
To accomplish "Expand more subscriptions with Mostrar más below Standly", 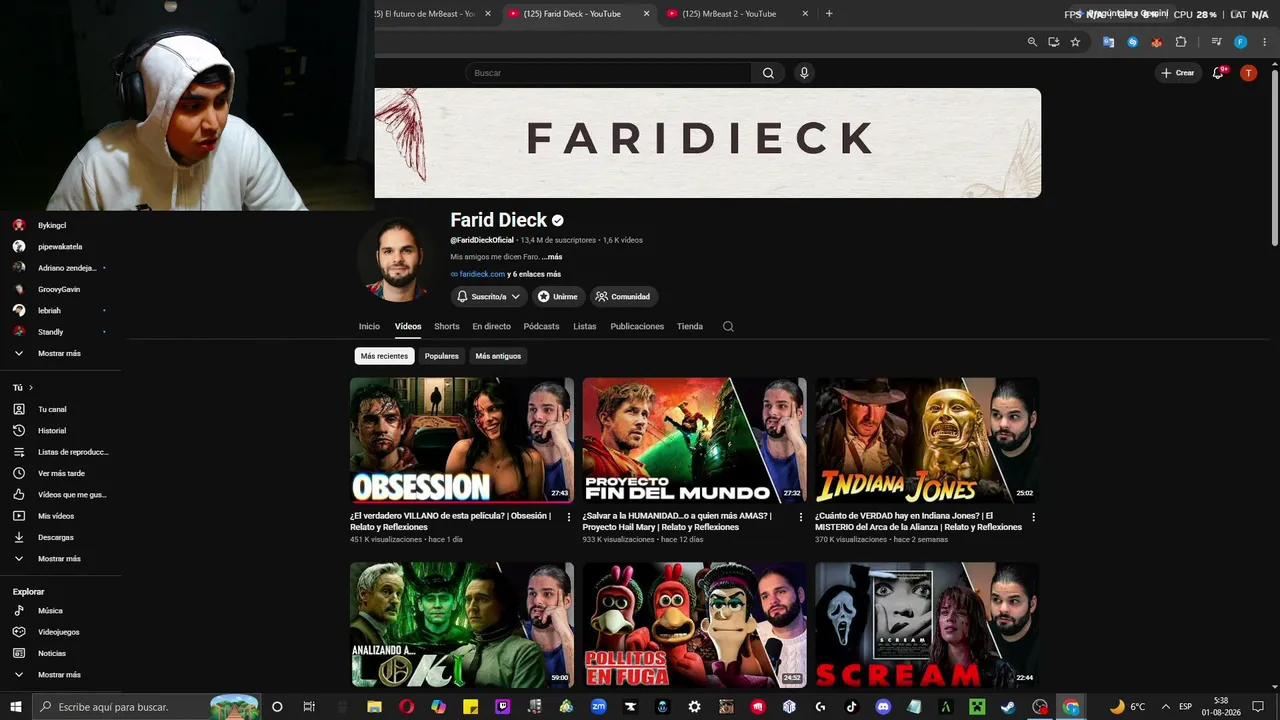I will [x=60, y=353].
